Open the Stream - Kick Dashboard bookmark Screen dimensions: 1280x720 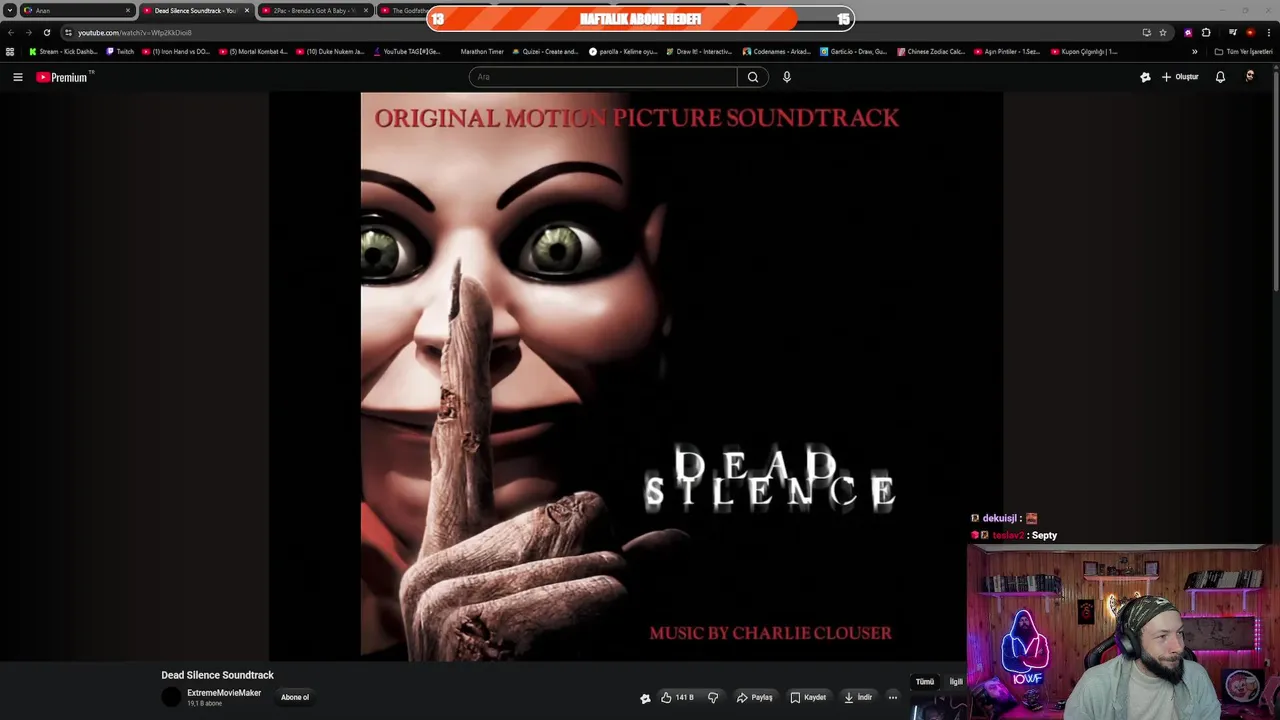point(63,51)
